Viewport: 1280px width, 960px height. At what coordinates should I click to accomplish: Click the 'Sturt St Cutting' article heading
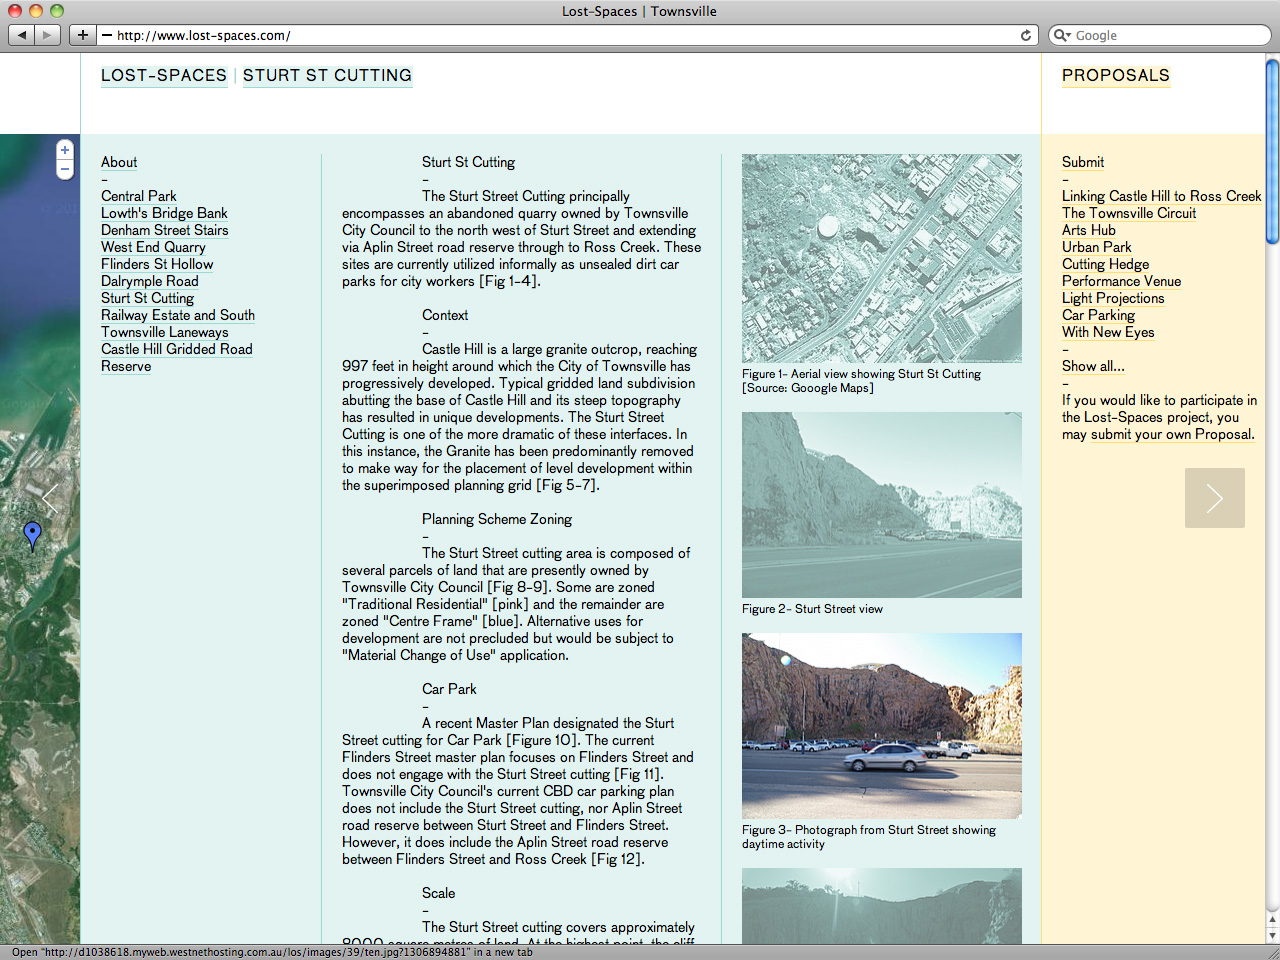[468, 162]
